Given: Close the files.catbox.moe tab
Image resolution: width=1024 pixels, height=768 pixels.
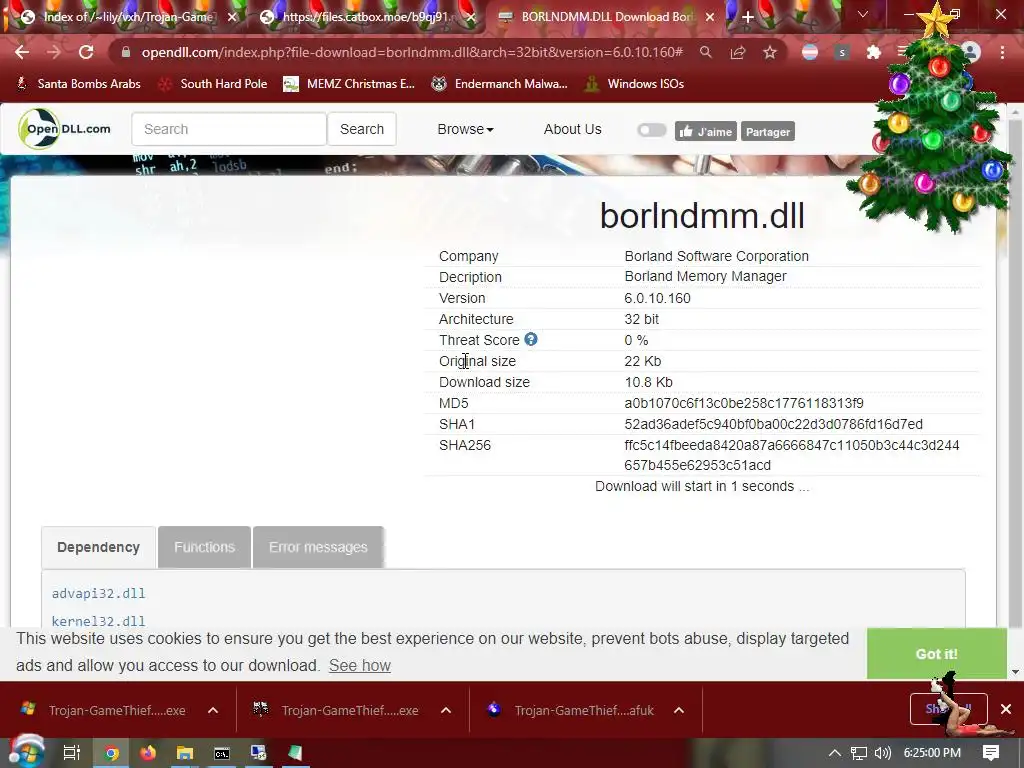Looking at the screenshot, I should (x=472, y=18).
